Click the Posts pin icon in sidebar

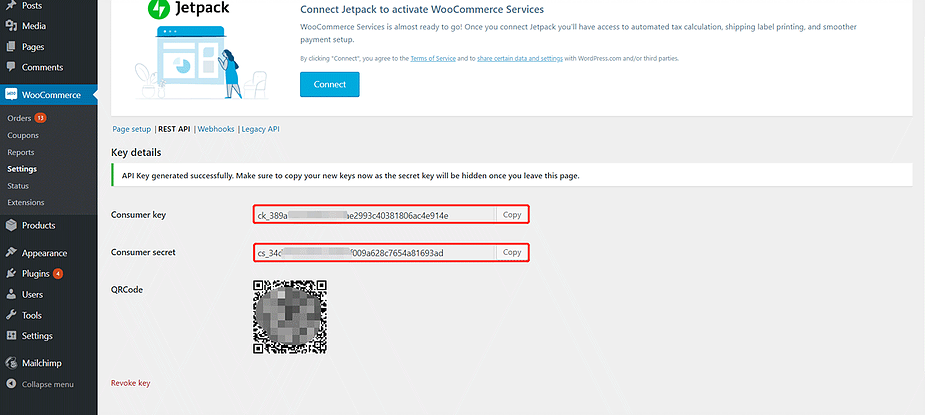[x=11, y=5]
